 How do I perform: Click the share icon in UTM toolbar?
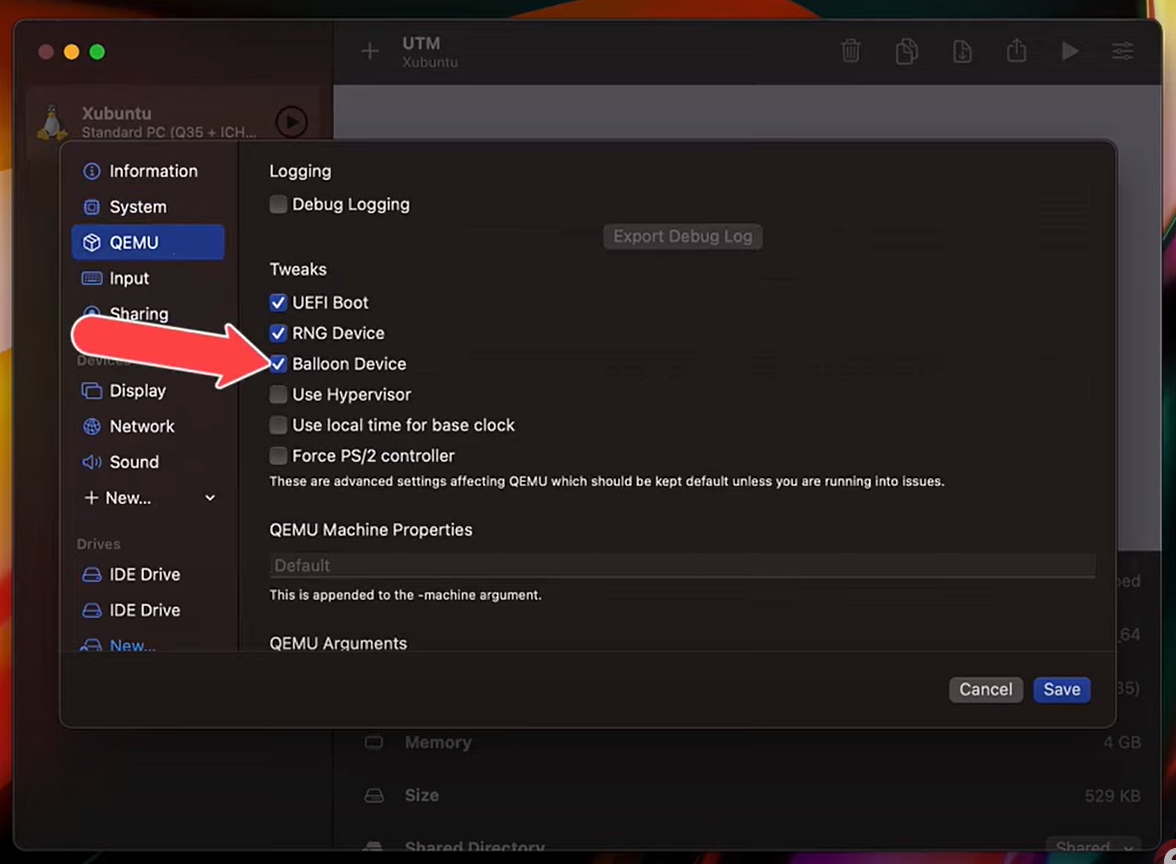coord(1016,51)
